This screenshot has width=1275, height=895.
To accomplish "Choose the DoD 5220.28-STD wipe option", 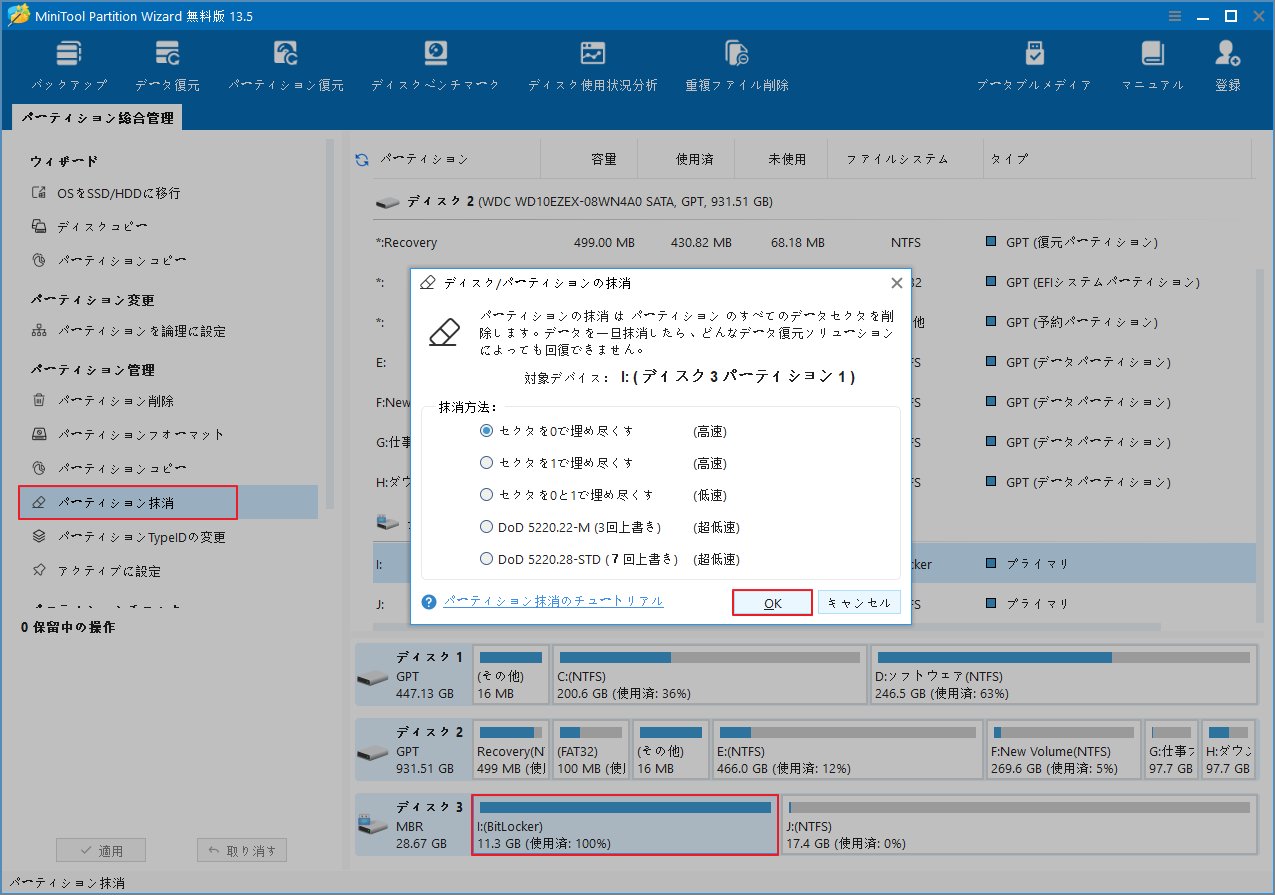I will click(487, 559).
